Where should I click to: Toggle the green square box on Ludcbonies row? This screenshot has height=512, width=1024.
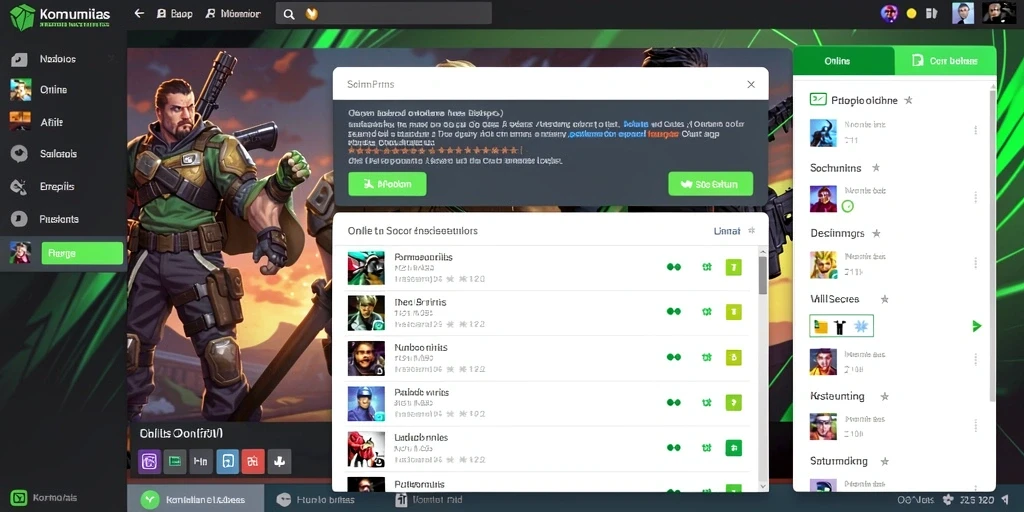pyautogui.click(x=733, y=448)
